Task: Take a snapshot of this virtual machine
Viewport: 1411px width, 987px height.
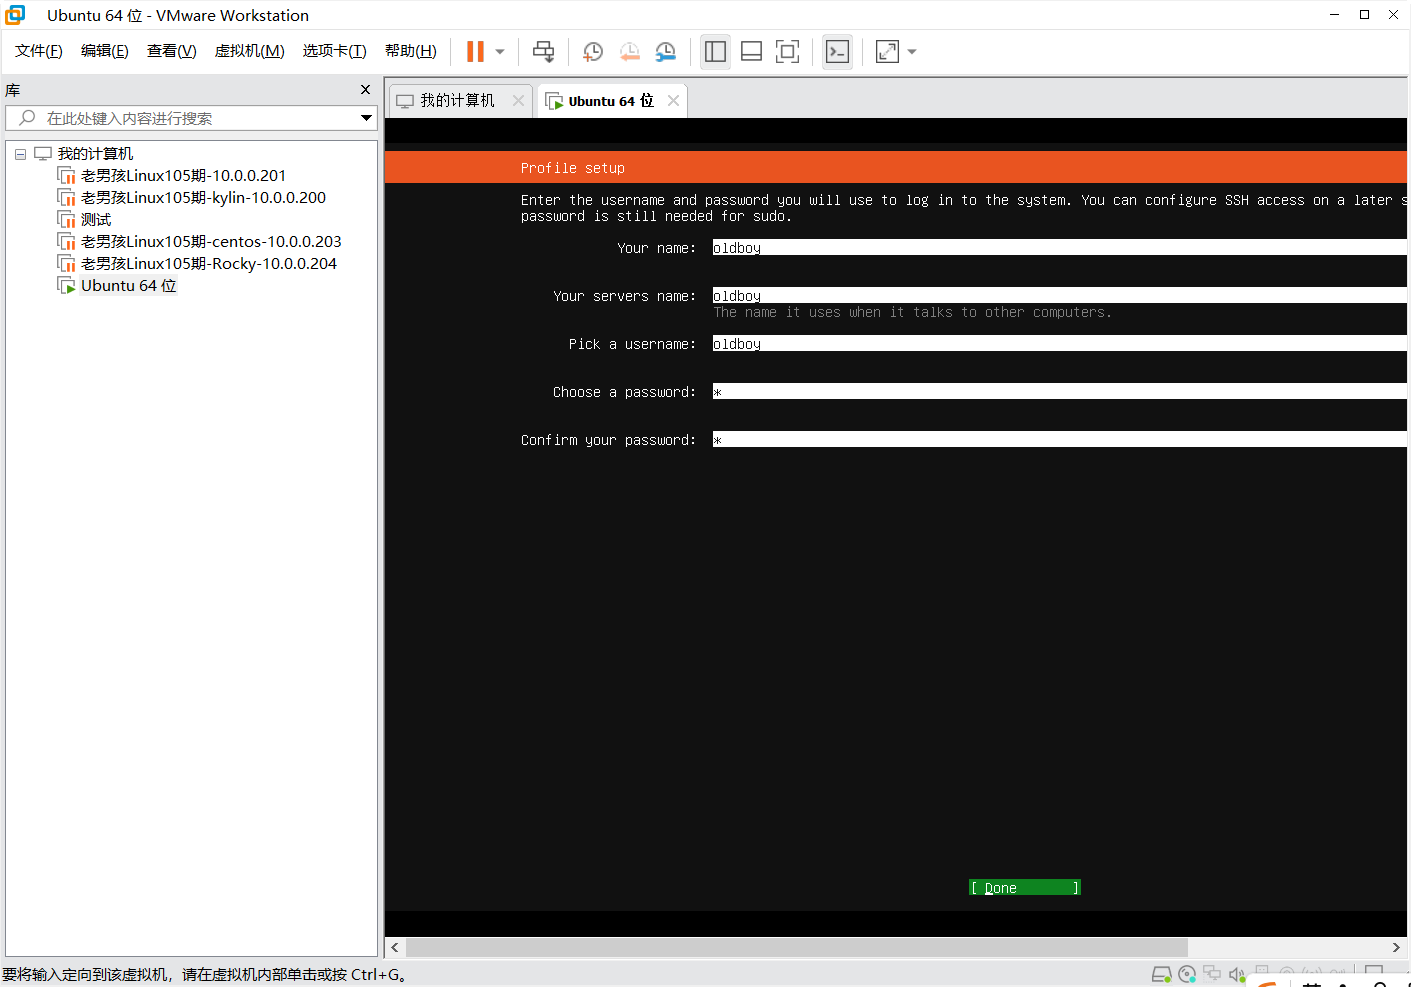Action: (x=593, y=52)
